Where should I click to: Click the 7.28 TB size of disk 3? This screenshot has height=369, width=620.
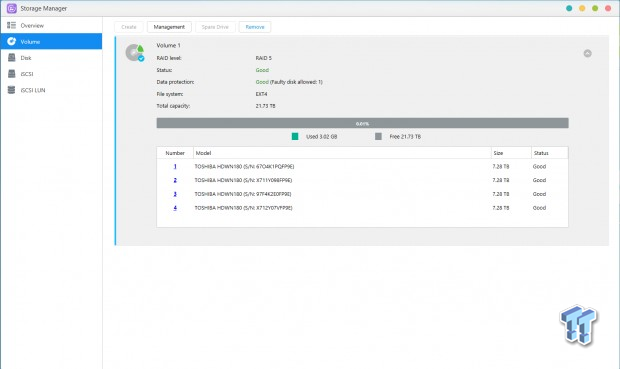coord(501,194)
